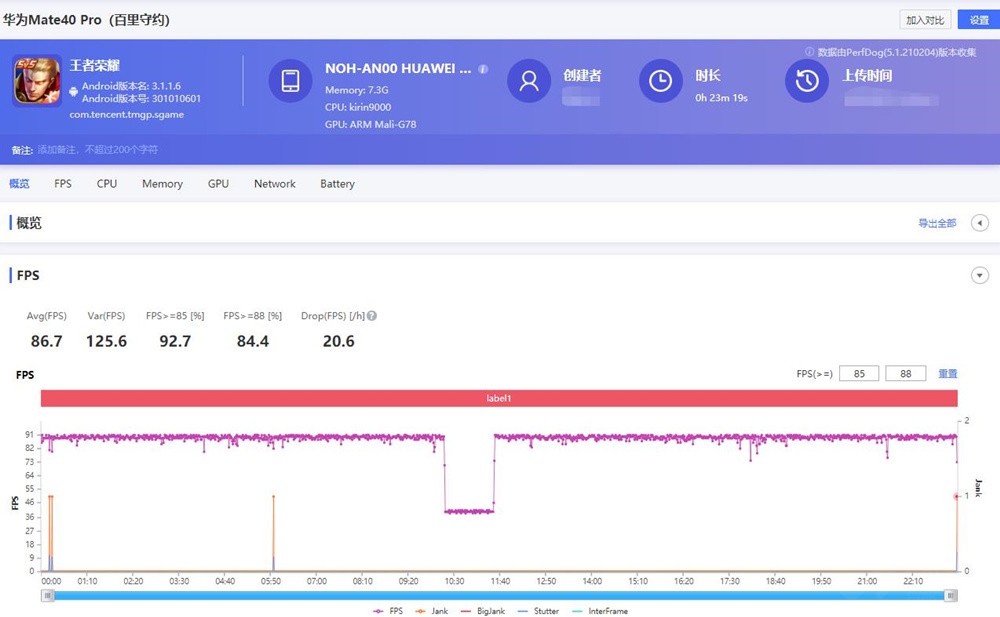
Task: Click the FPS>=88 [%] value 84.4
Action: point(253,341)
